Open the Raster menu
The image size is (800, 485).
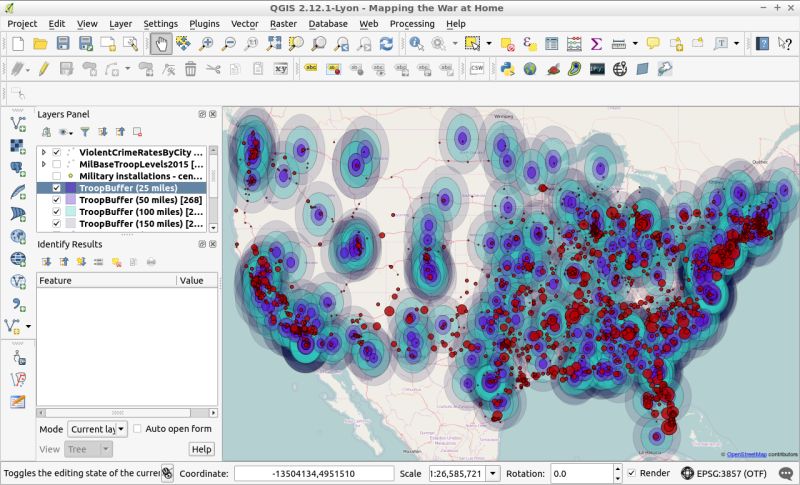[x=283, y=23]
